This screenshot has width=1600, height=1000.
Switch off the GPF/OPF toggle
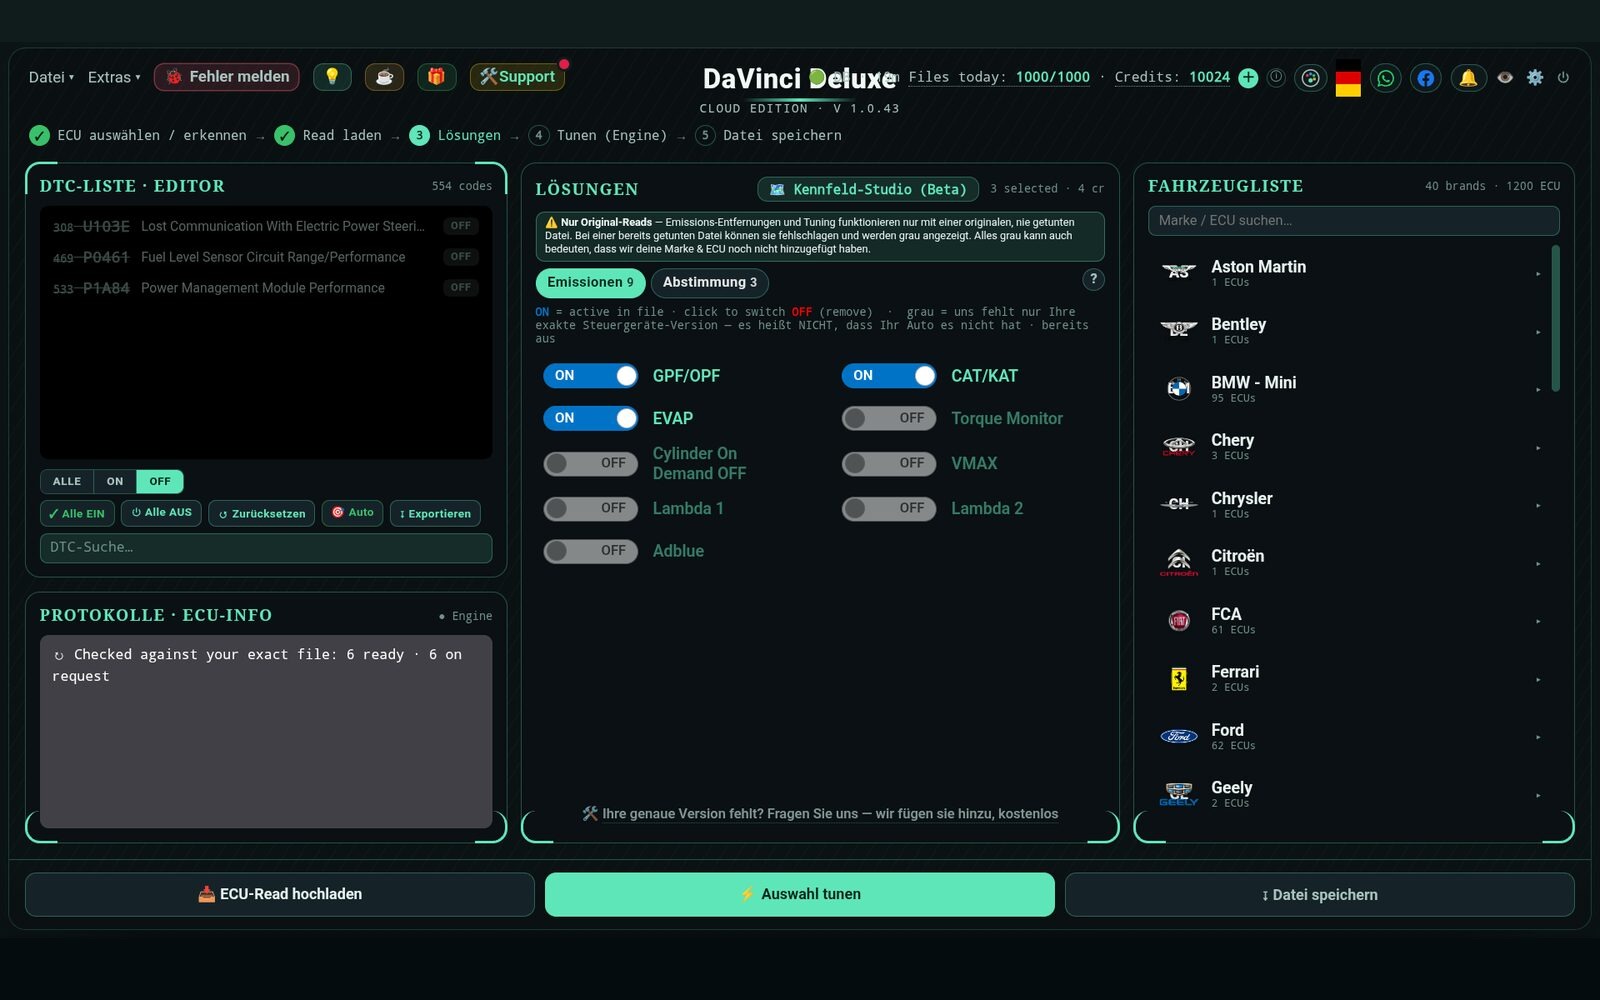coord(591,376)
